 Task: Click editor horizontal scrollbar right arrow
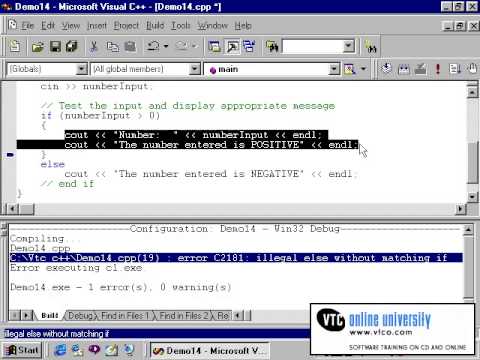pos(460,209)
